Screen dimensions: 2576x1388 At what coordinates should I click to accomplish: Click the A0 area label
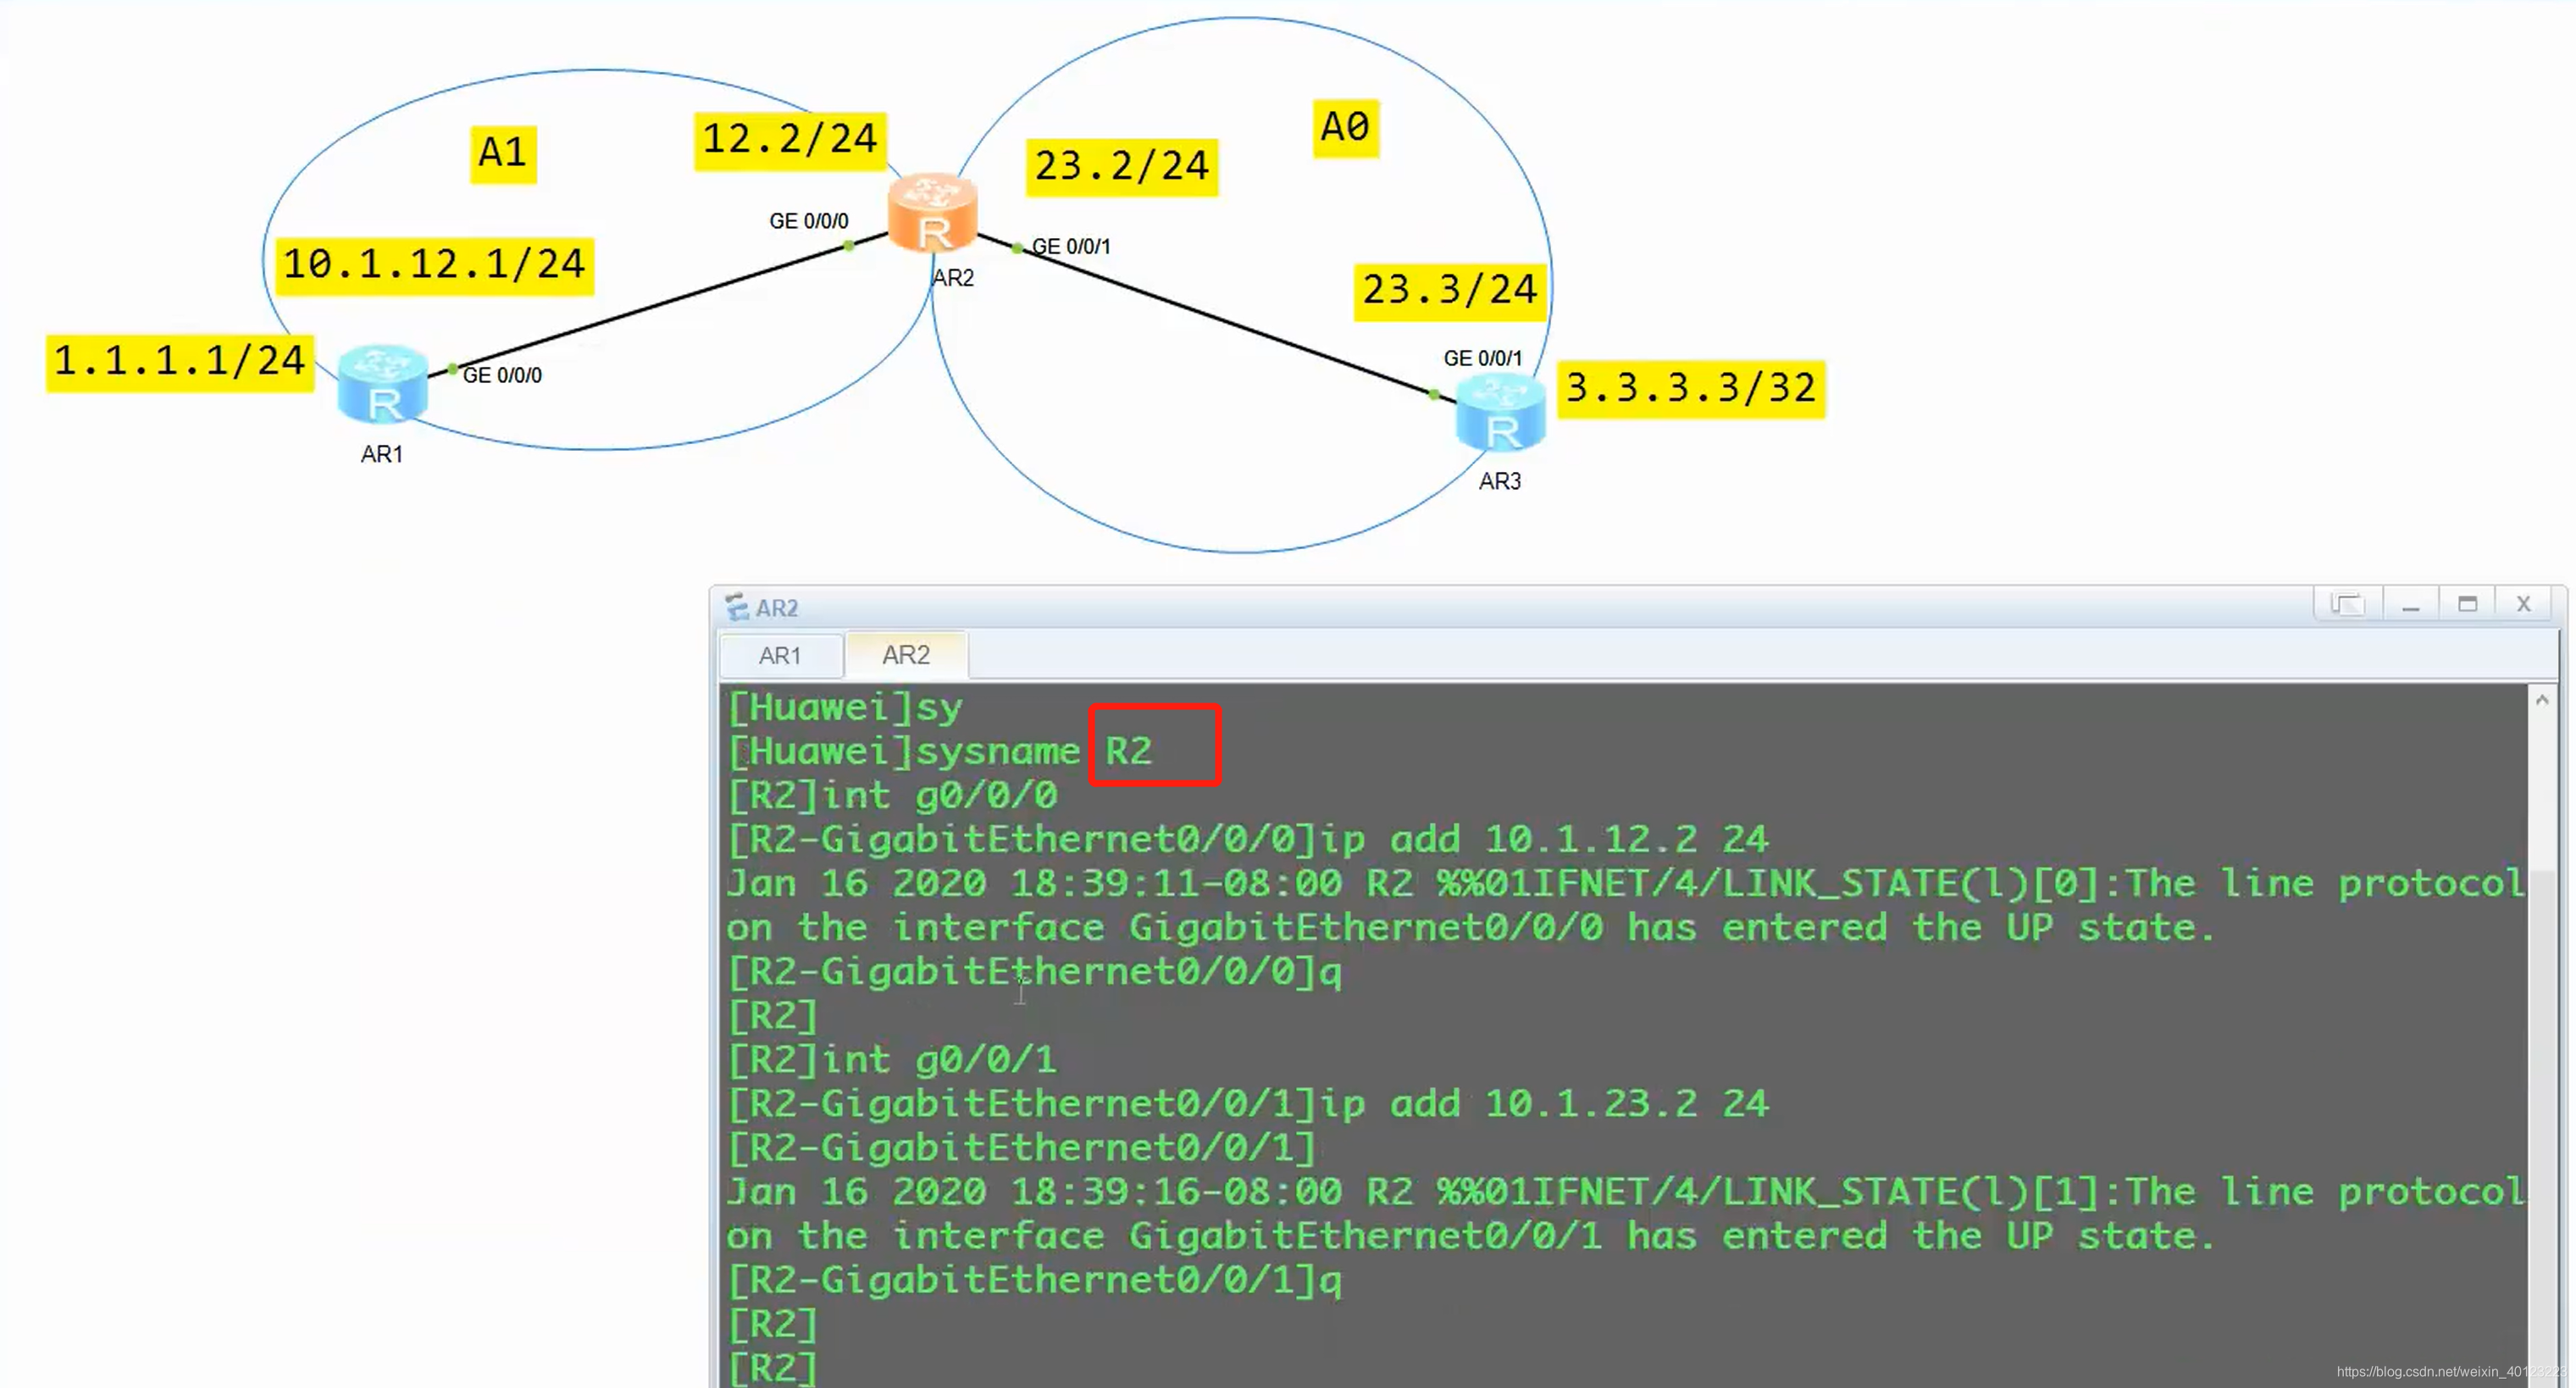tap(1344, 127)
